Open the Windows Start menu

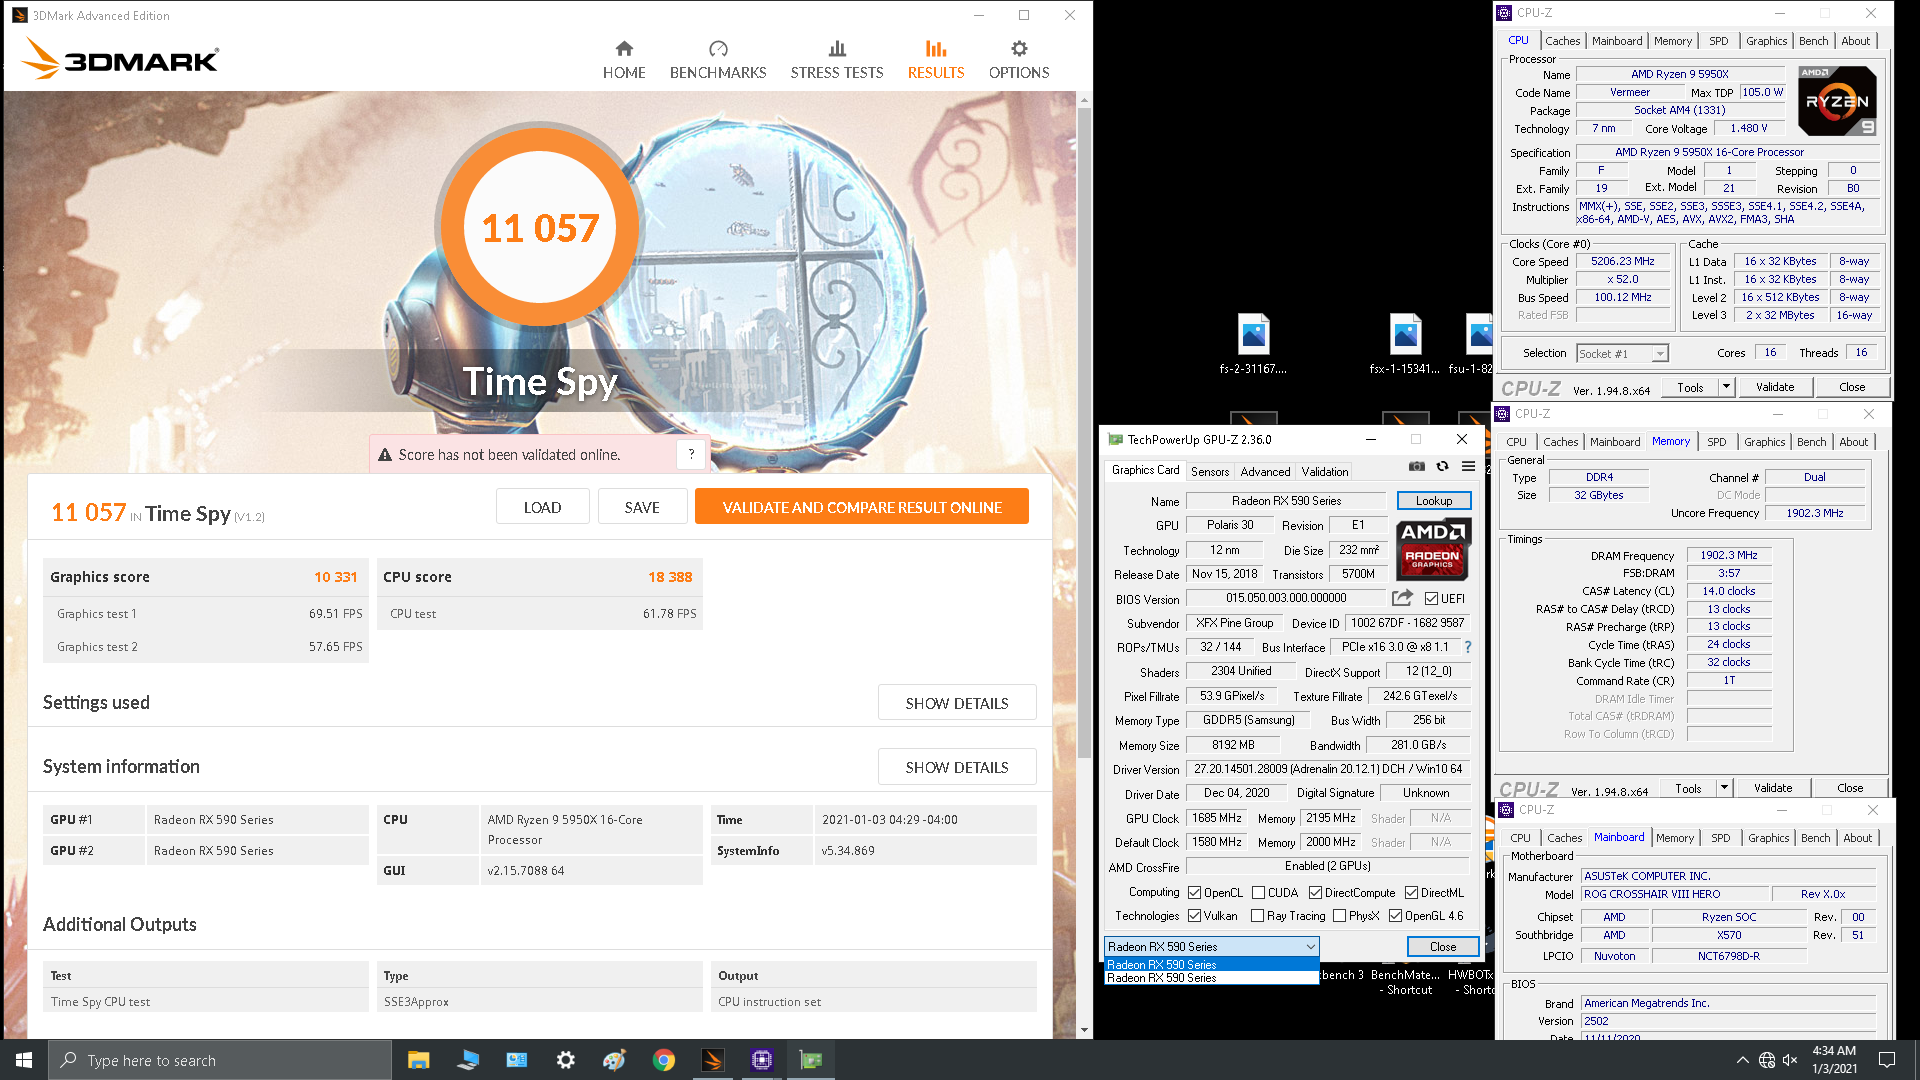coord(24,1060)
